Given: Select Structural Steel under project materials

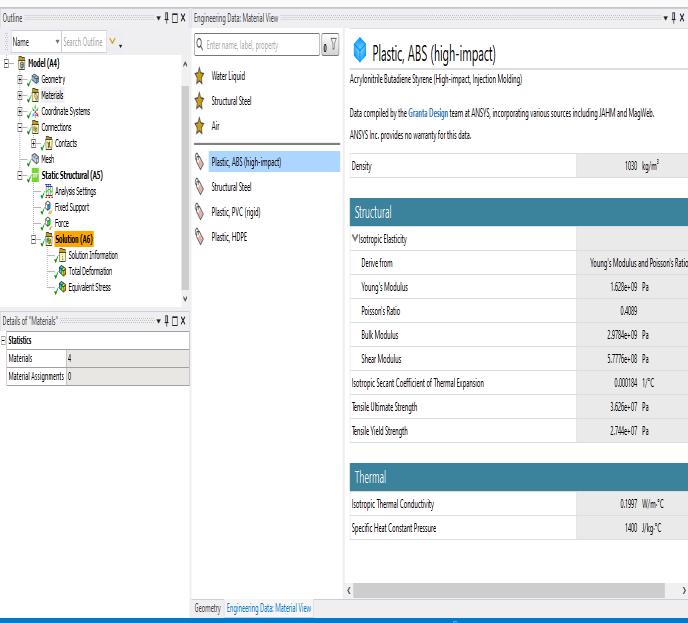Looking at the screenshot, I should pos(231,186).
